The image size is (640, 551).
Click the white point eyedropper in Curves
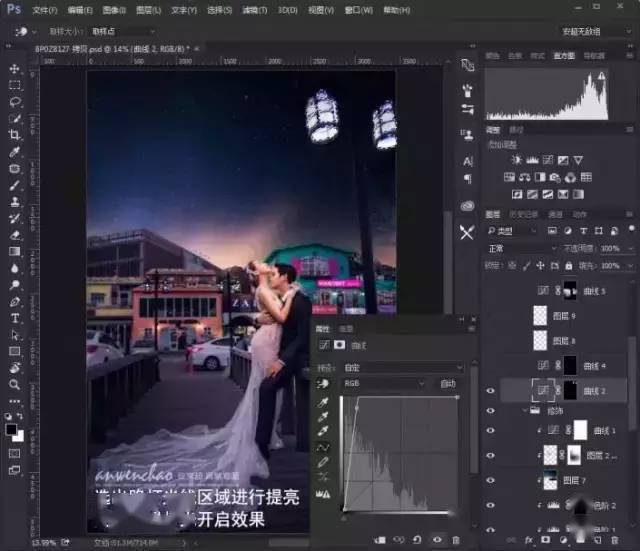pyautogui.click(x=323, y=431)
